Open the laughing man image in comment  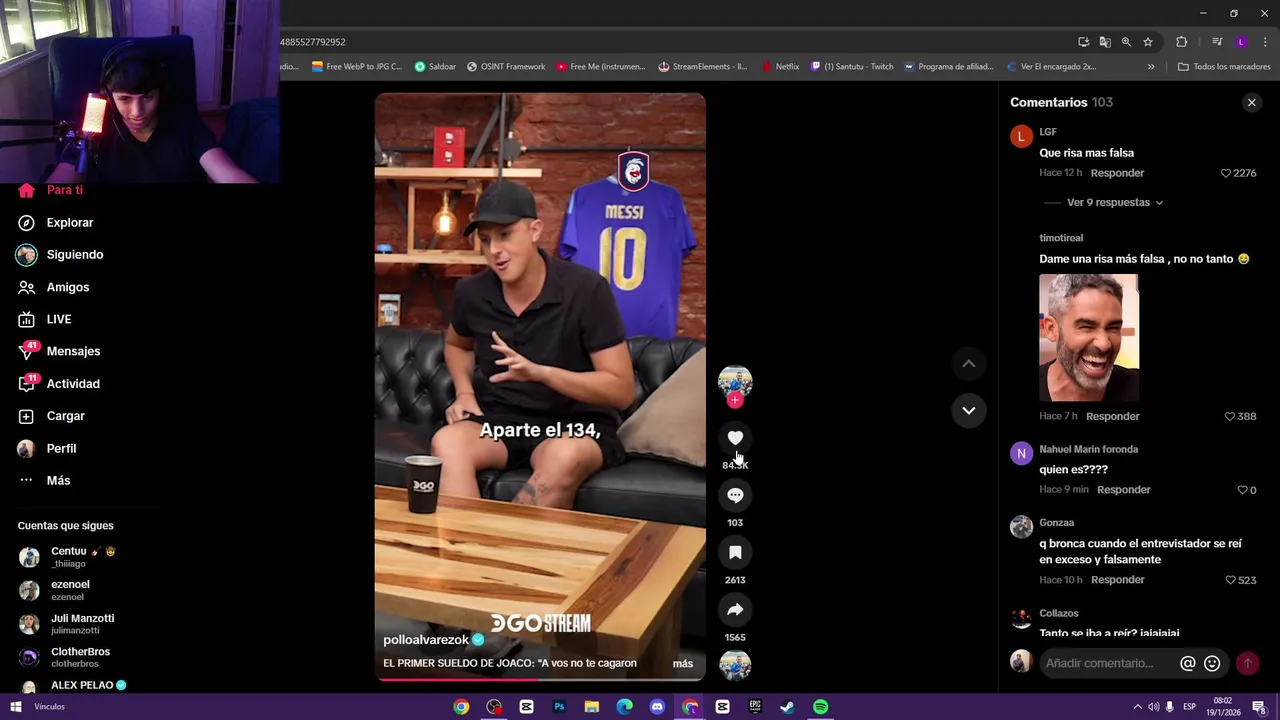click(x=1088, y=337)
